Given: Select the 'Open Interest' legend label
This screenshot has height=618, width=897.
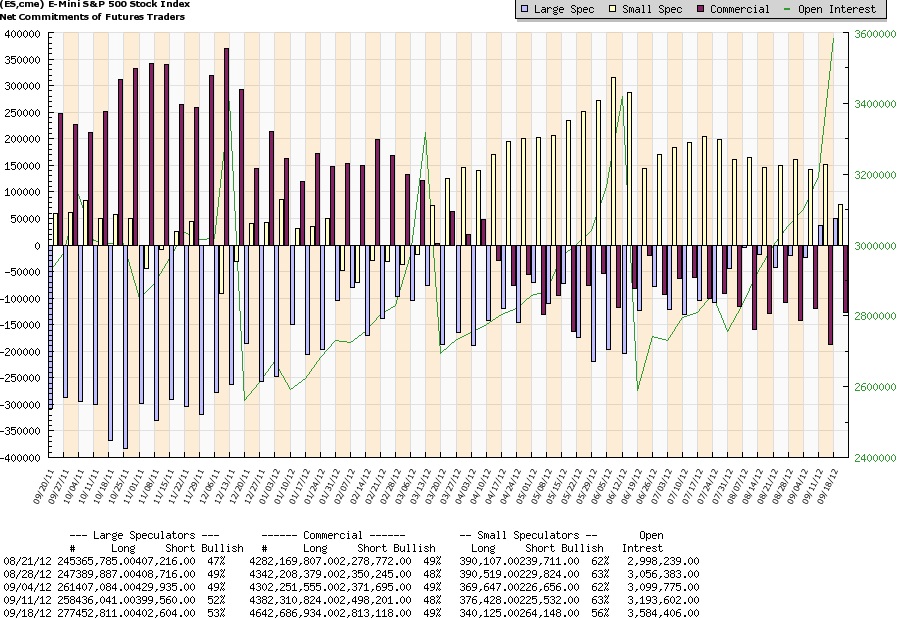Looking at the screenshot, I should coord(837,9).
